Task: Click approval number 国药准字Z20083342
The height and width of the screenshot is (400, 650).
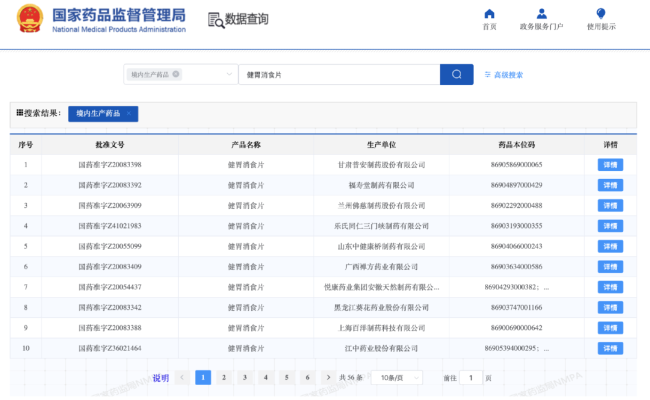Action: [110, 307]
